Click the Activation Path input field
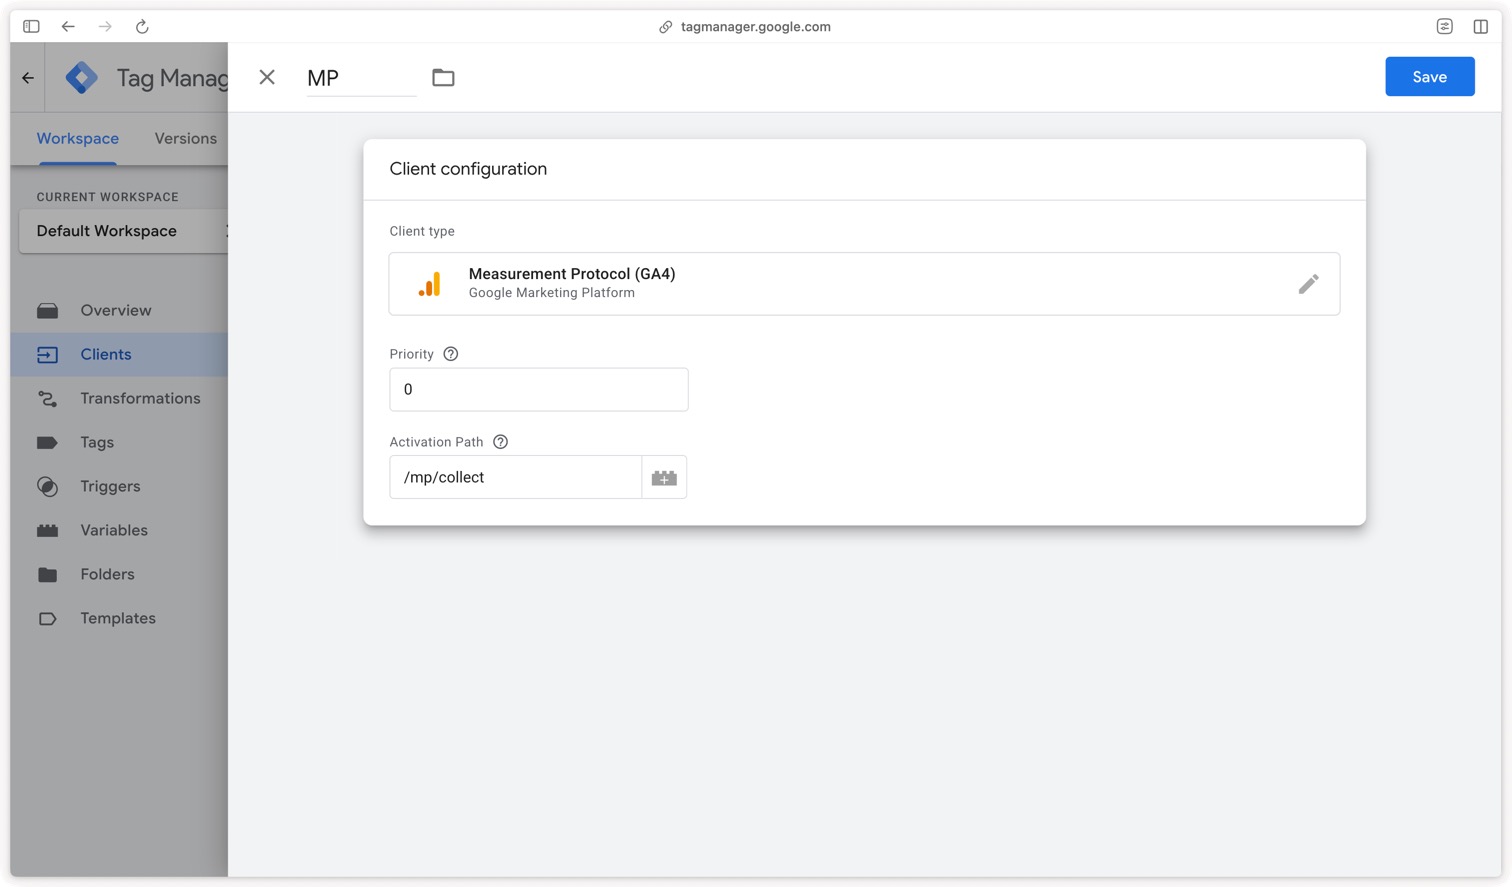The image size is (1512, 887). click(515, 477)
